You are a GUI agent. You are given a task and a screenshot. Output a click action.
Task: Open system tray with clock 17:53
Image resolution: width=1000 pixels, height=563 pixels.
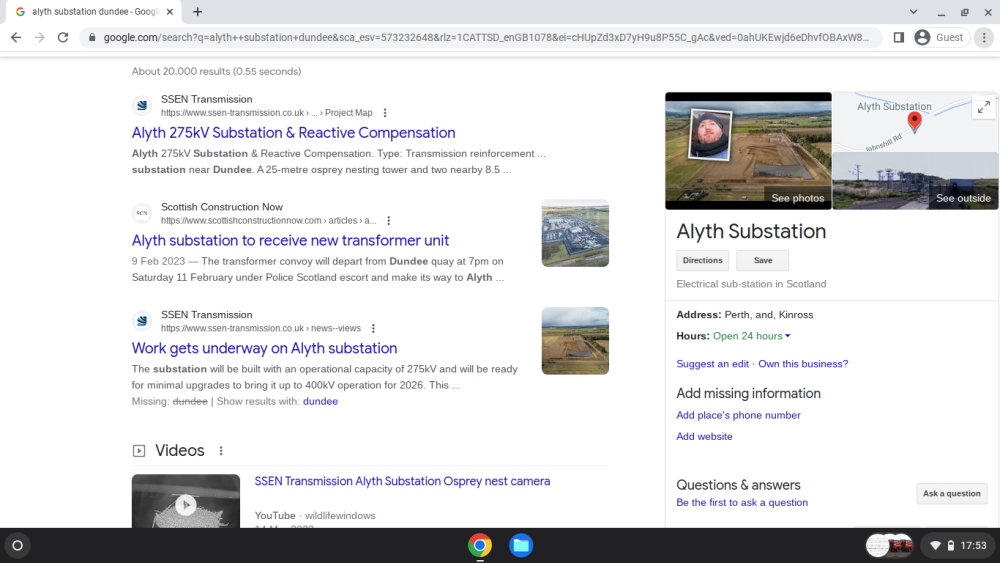tap(958, 546)
